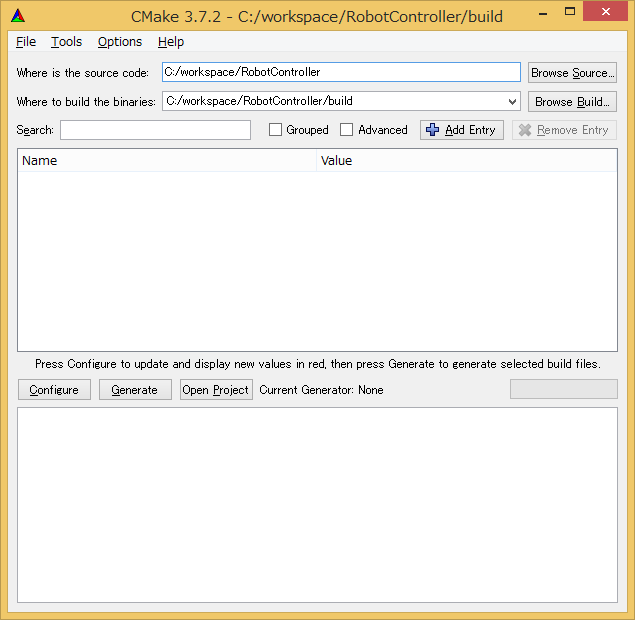Toggle the Advanced checkbox
Screen dimensions: 635x620
pos(347,130)
